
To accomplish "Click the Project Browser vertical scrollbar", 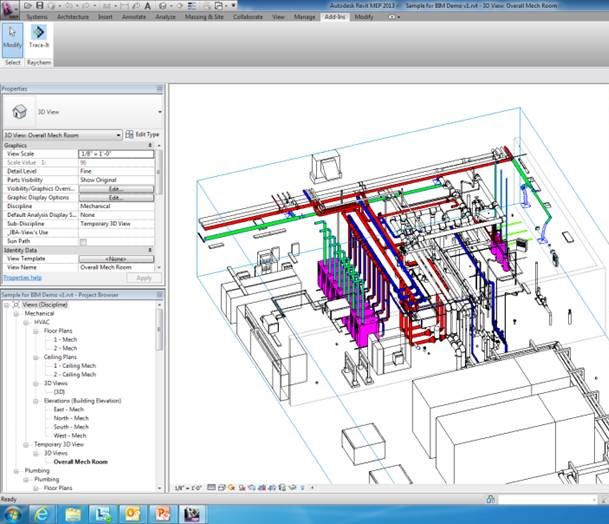I will (159, 330).
